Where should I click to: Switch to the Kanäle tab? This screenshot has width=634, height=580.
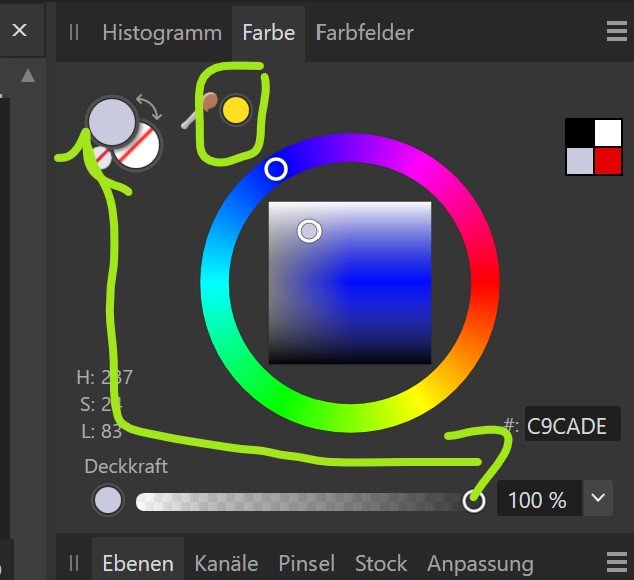point(226,563)
